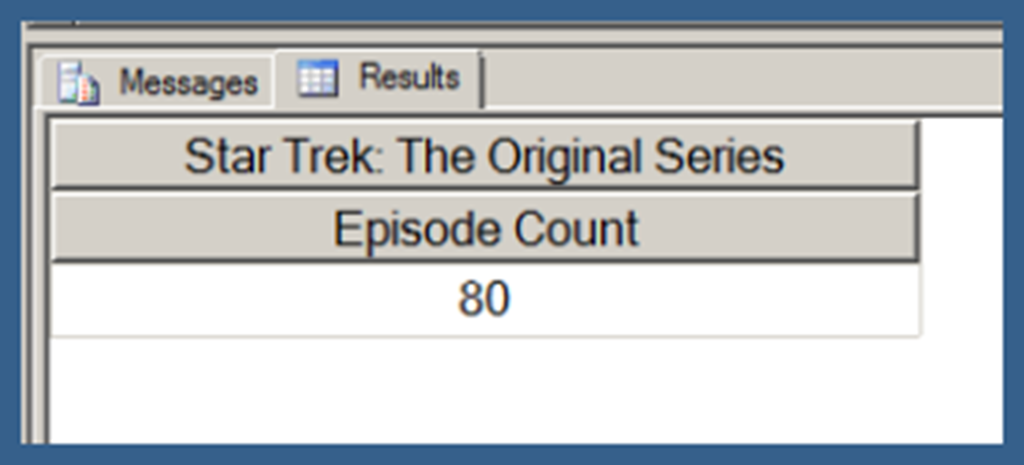Screen dimensions: 1024x465
Task: Click blank white space right of the grid
Action: [x=960, y=250]
